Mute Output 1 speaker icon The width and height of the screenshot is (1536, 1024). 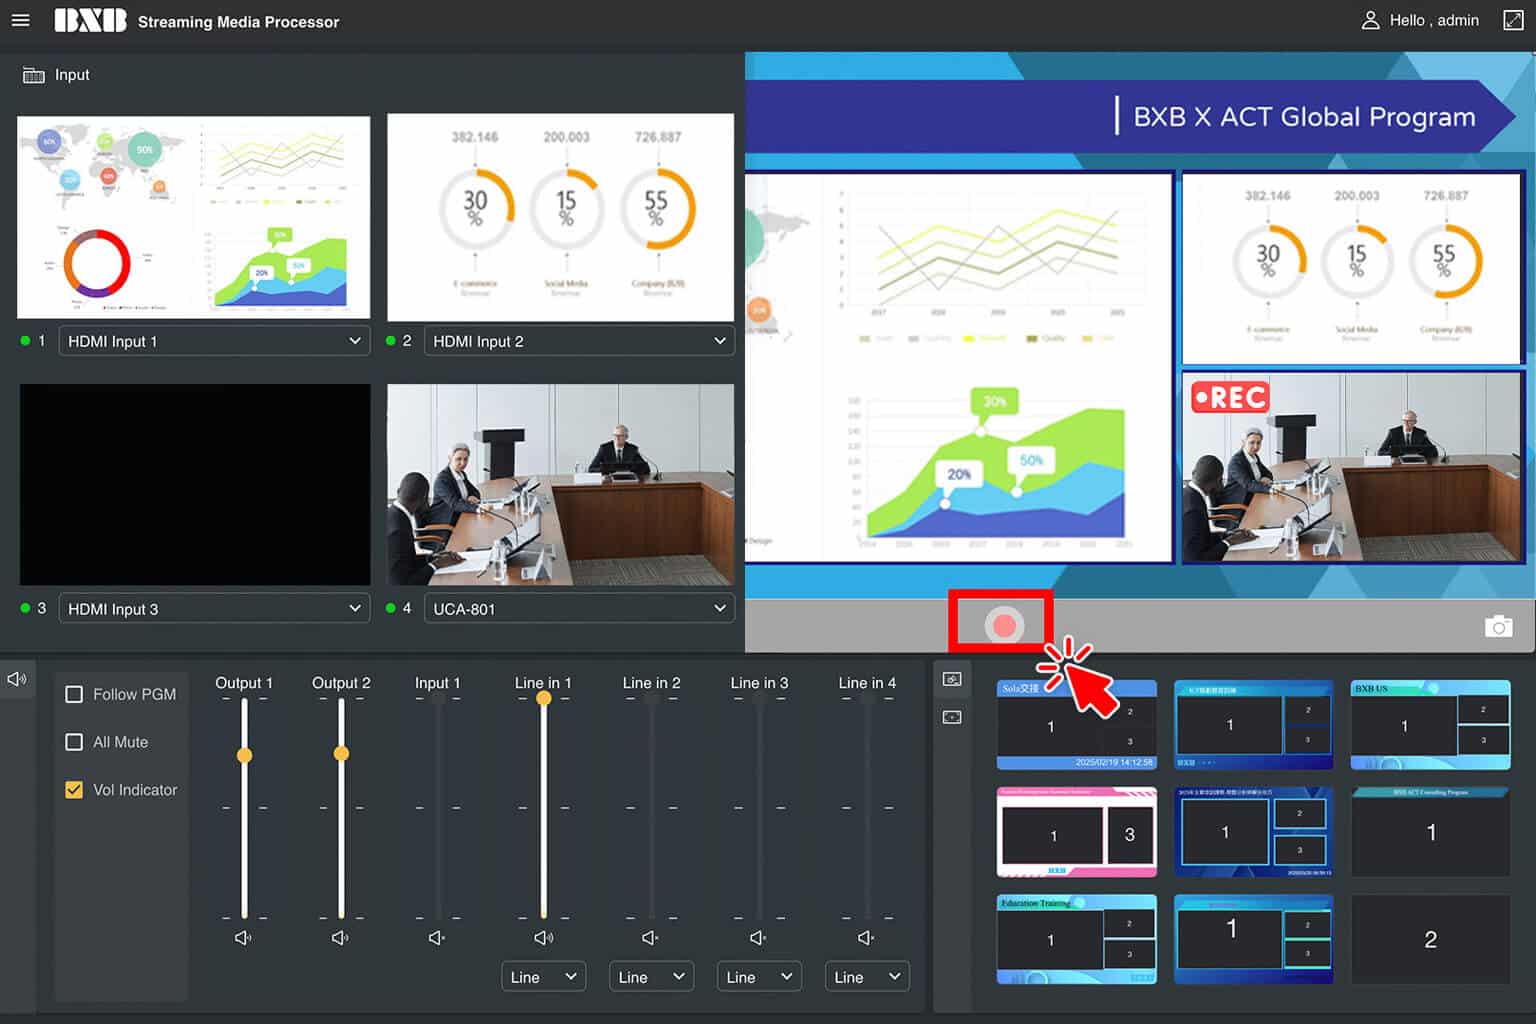(243, 938)
